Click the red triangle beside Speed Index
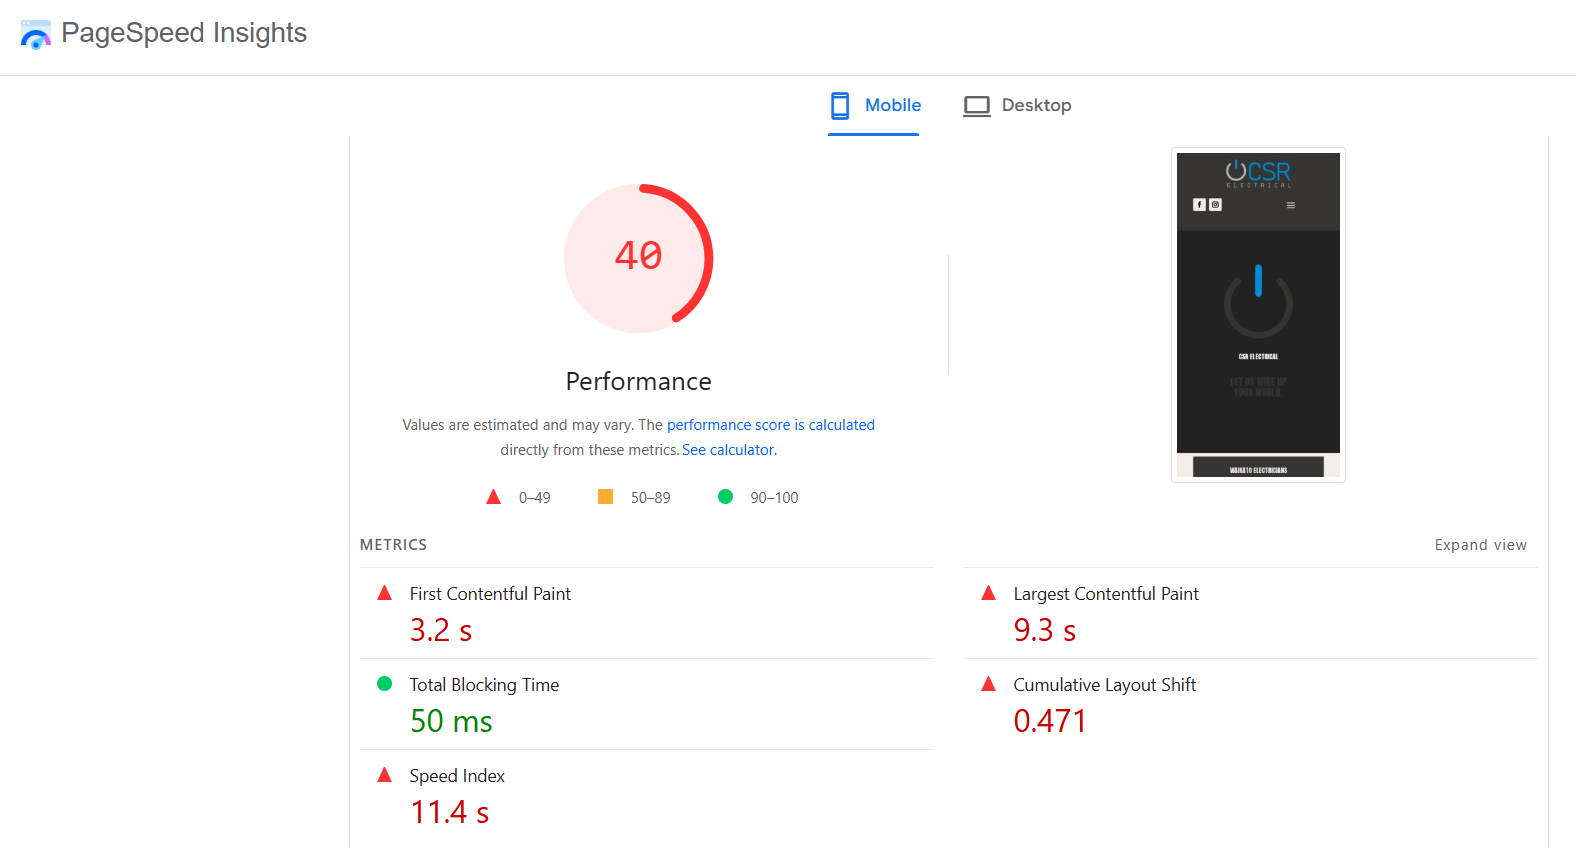 tap(384, 775)
